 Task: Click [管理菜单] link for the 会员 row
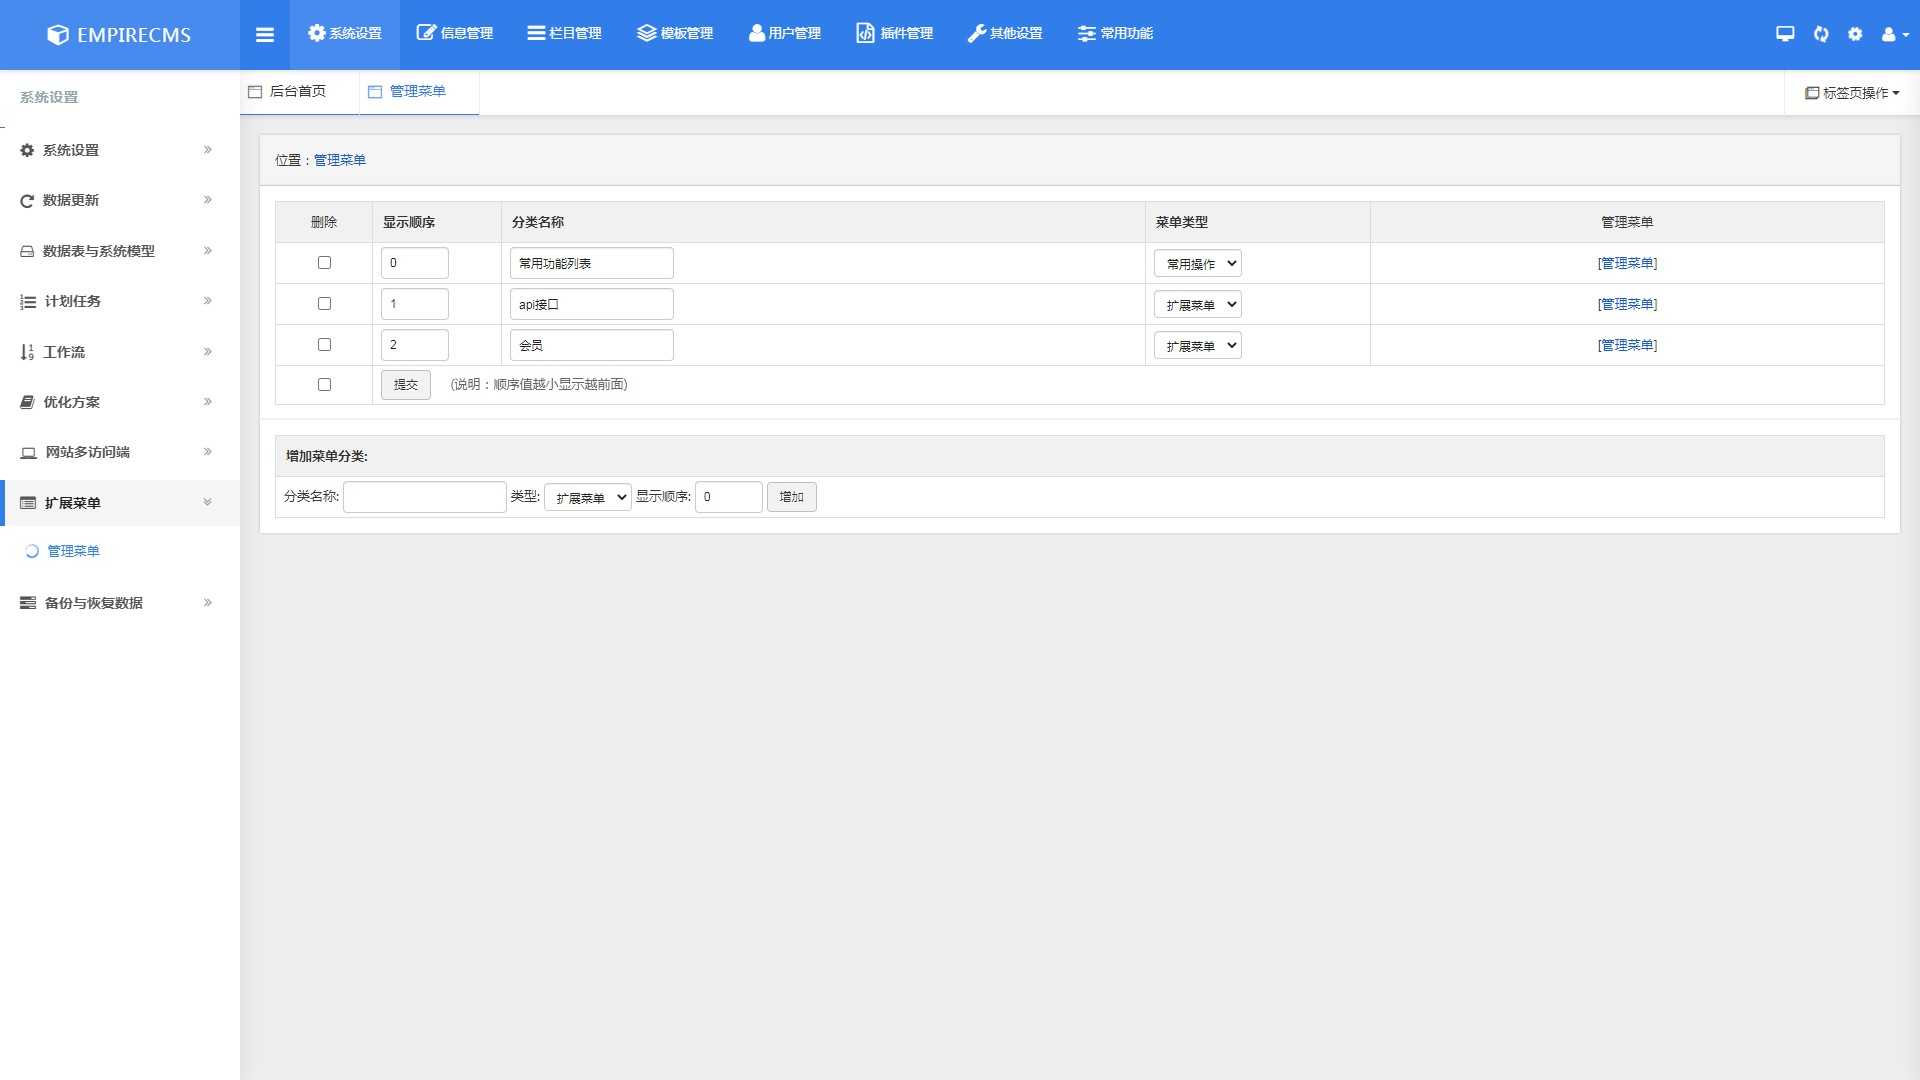[x=1626, y=345]
